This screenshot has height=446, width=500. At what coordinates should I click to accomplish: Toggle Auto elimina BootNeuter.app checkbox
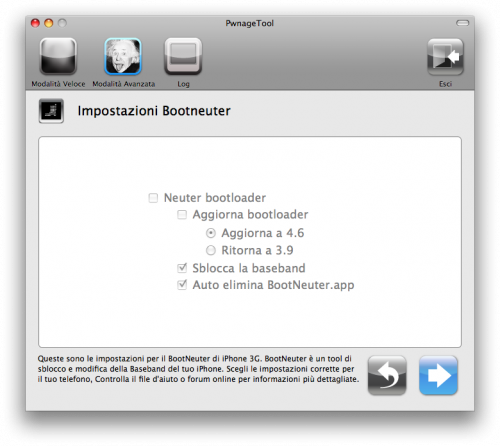tap(182, 285)
